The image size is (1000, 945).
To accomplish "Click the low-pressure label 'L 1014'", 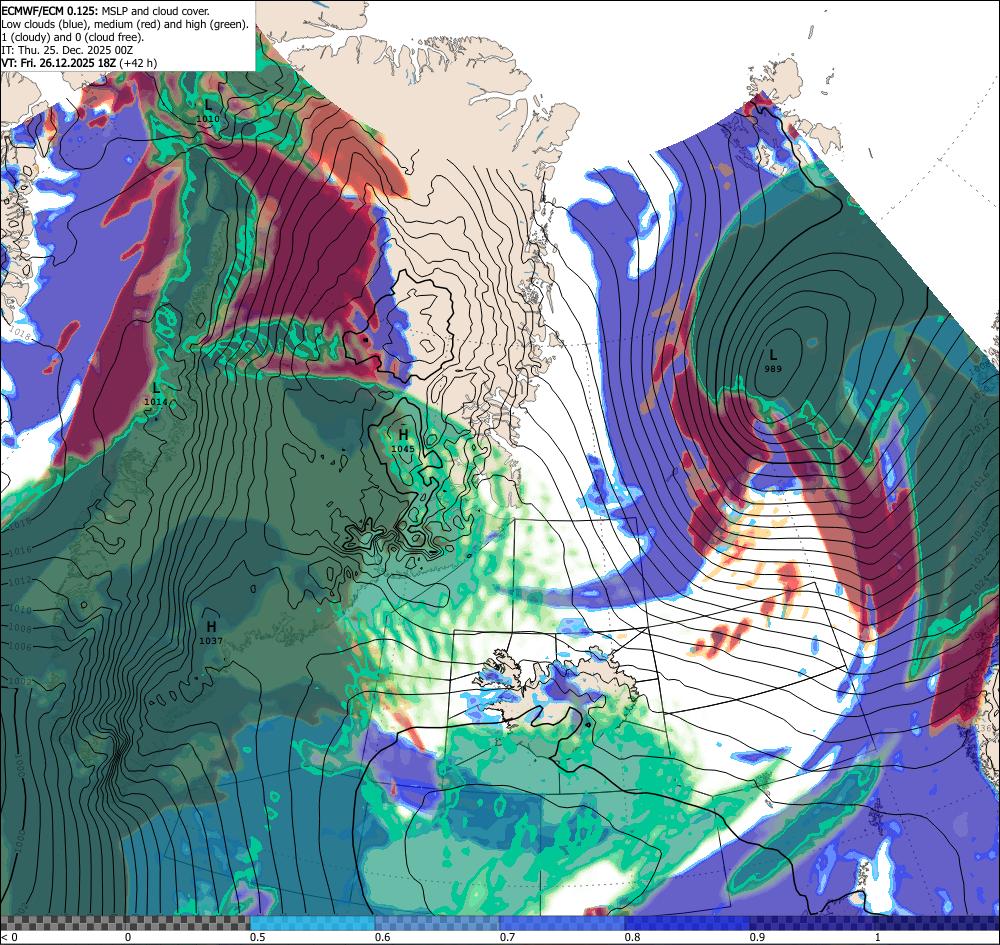I will (156, 394).
